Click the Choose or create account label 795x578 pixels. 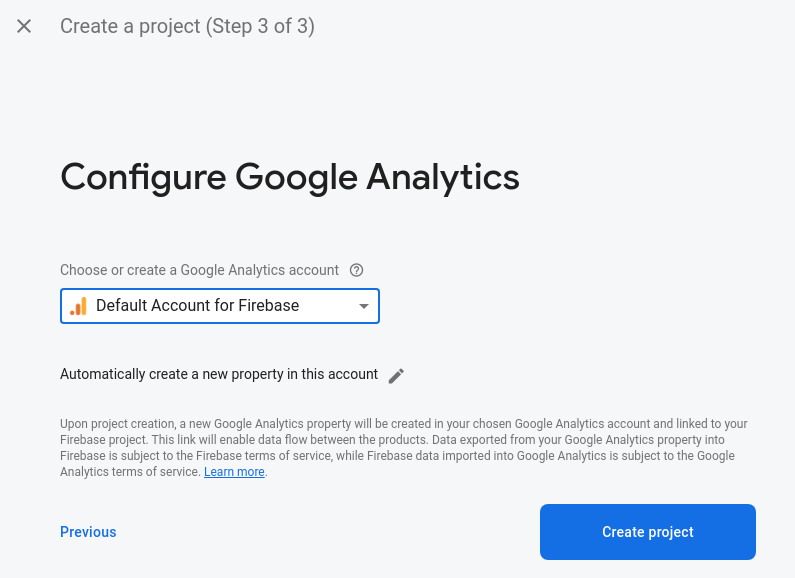pyautogui.click(x=199, y=270)
